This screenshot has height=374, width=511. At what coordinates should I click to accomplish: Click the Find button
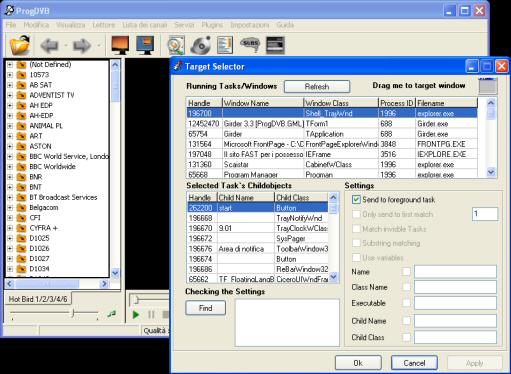205,308
